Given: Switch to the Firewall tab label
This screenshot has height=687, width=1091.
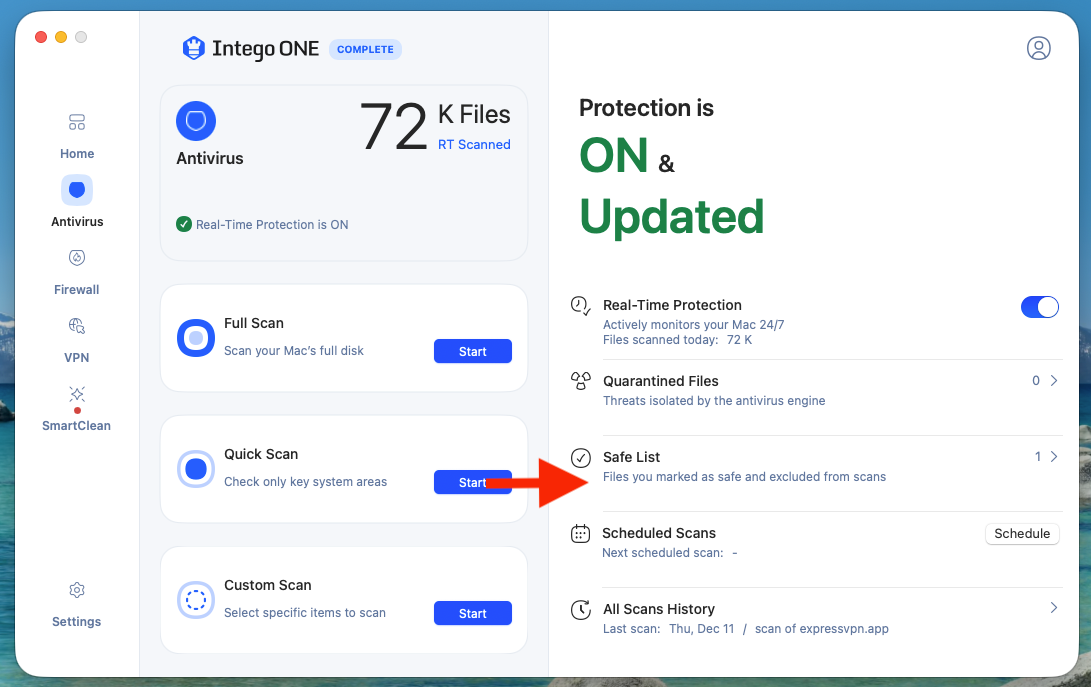Looking at the screenshot, I should (77, 290).
